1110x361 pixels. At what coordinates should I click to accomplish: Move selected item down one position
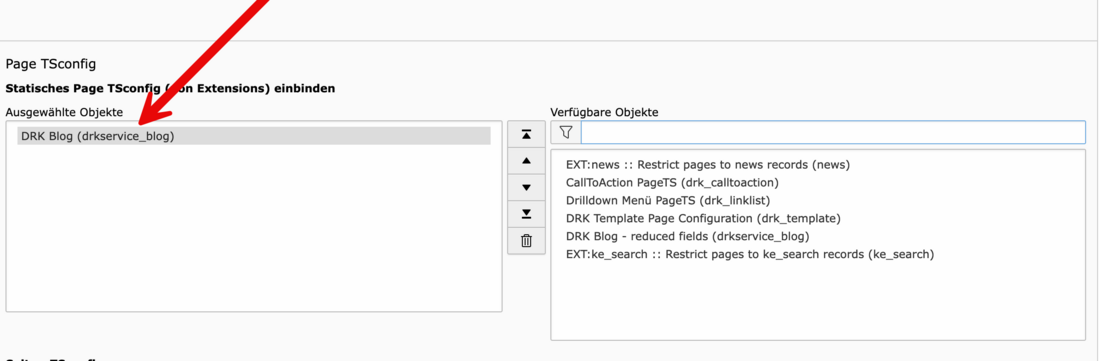coord(526,188)
